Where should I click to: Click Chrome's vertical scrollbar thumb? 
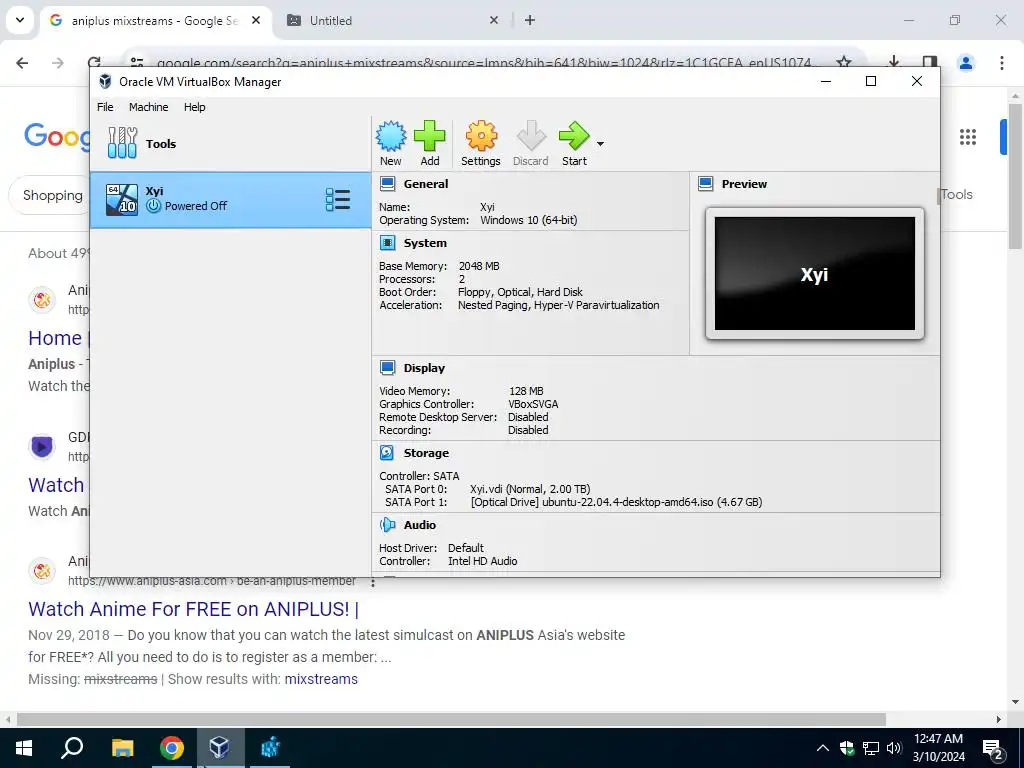pos(1014,176)
